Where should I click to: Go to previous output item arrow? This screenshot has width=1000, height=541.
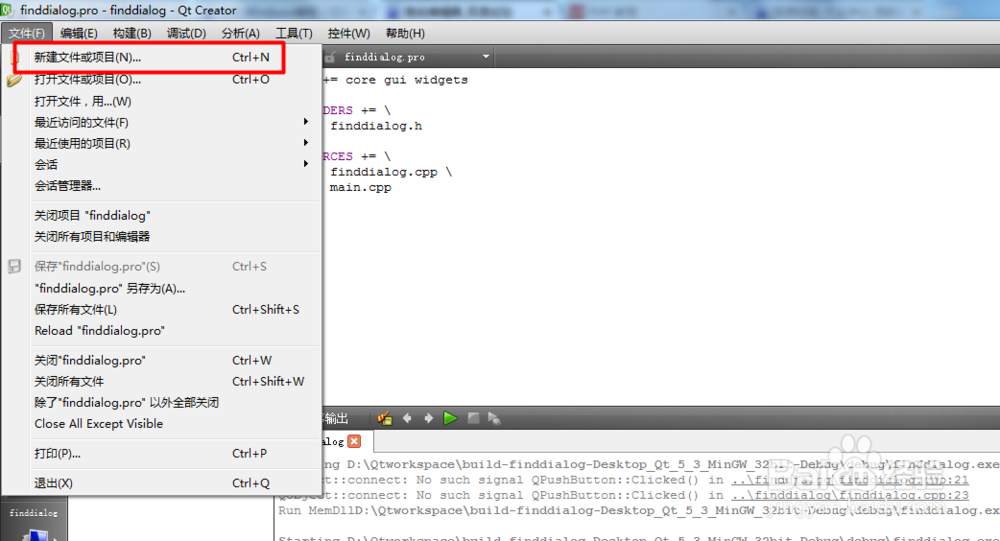click(x=407, y=419)
